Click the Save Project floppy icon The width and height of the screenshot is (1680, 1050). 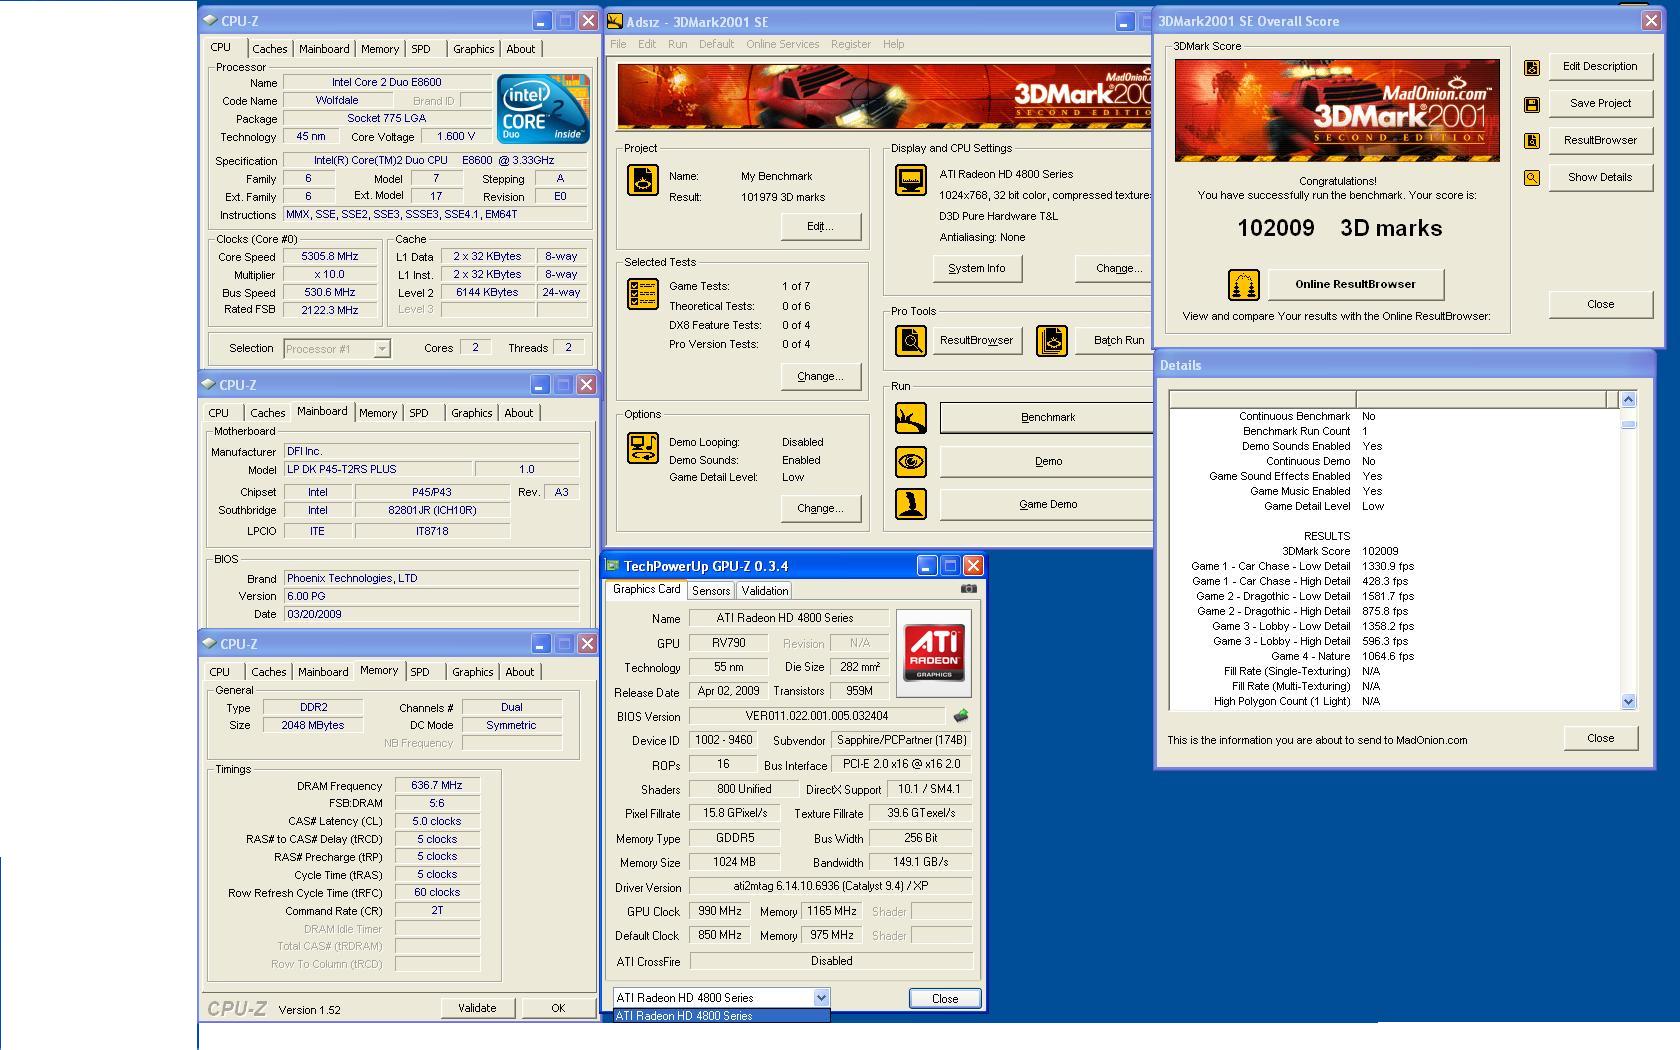click(1531, 104)
